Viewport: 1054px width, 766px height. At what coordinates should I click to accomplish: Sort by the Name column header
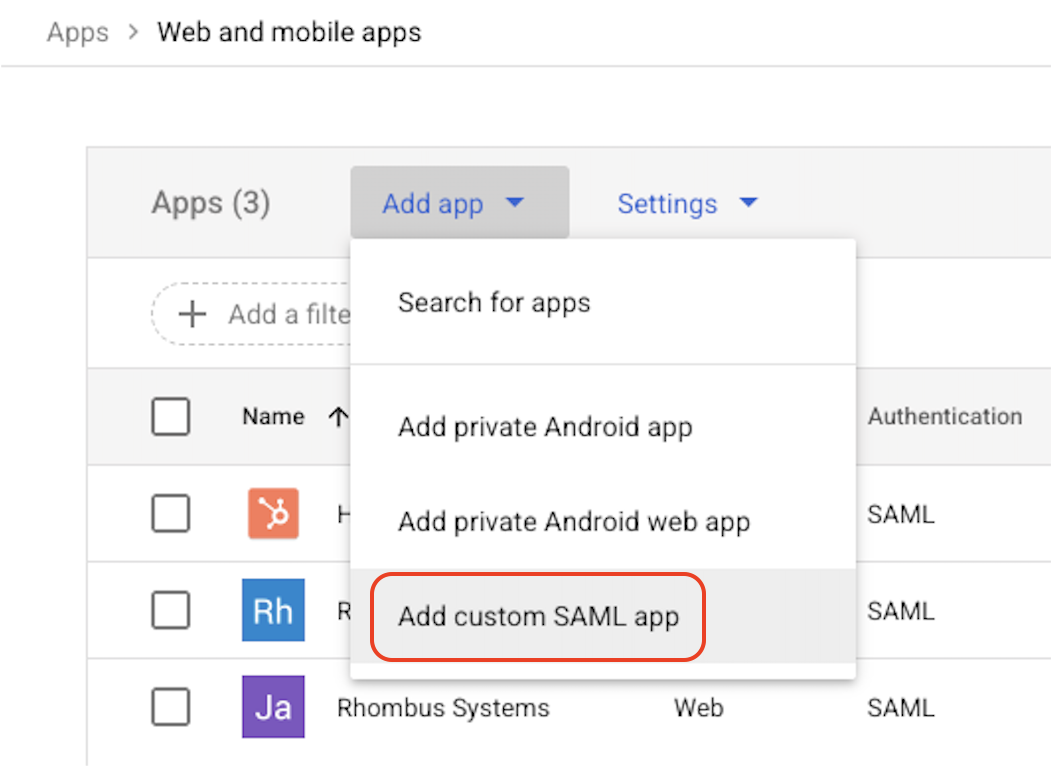coord(273,417)
